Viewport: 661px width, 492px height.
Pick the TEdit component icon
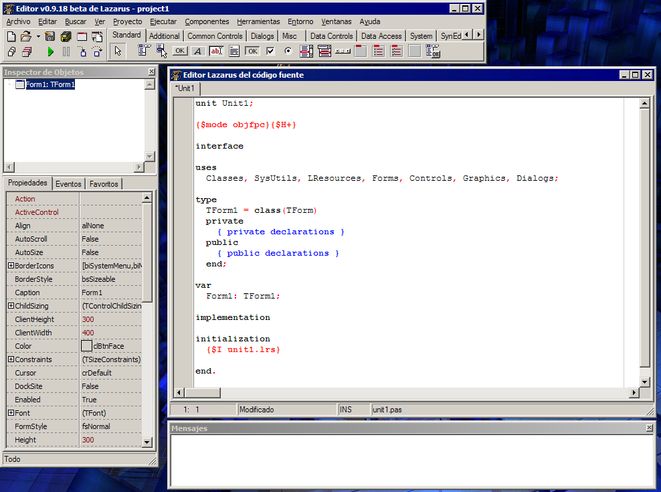(x=216, y=51)
